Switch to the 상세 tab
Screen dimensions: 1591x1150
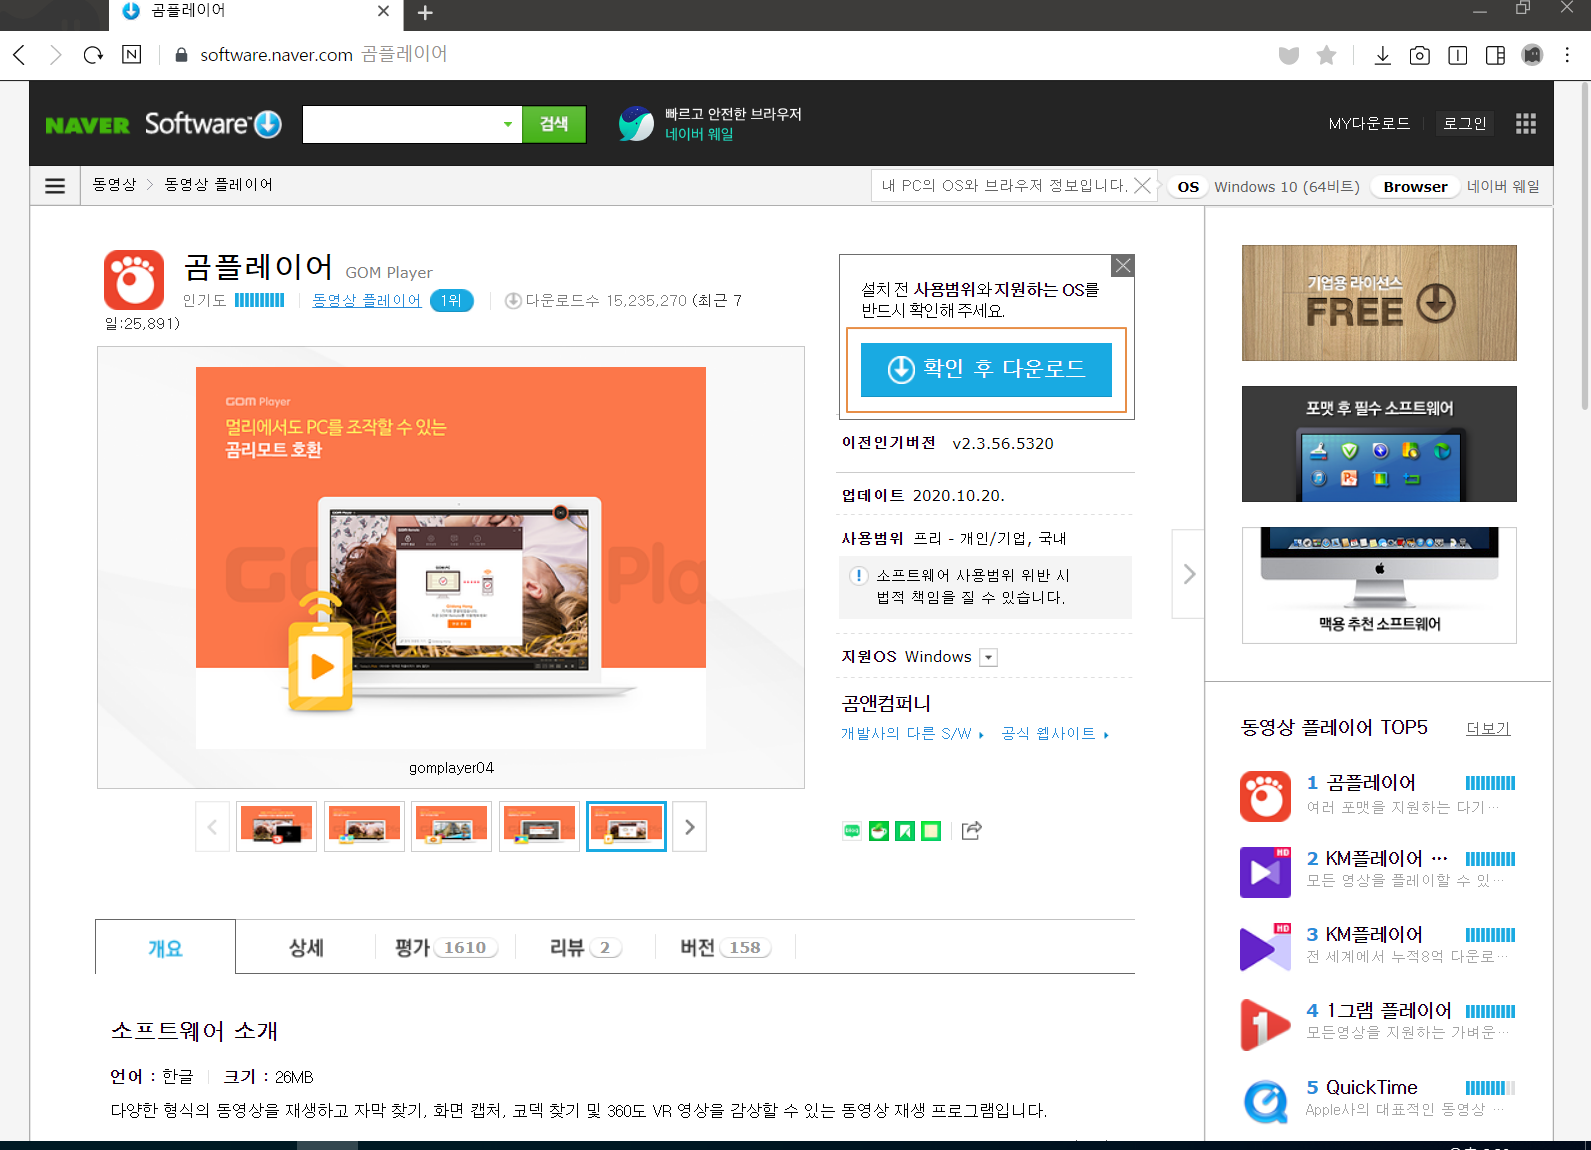click(x=306, y=947)
